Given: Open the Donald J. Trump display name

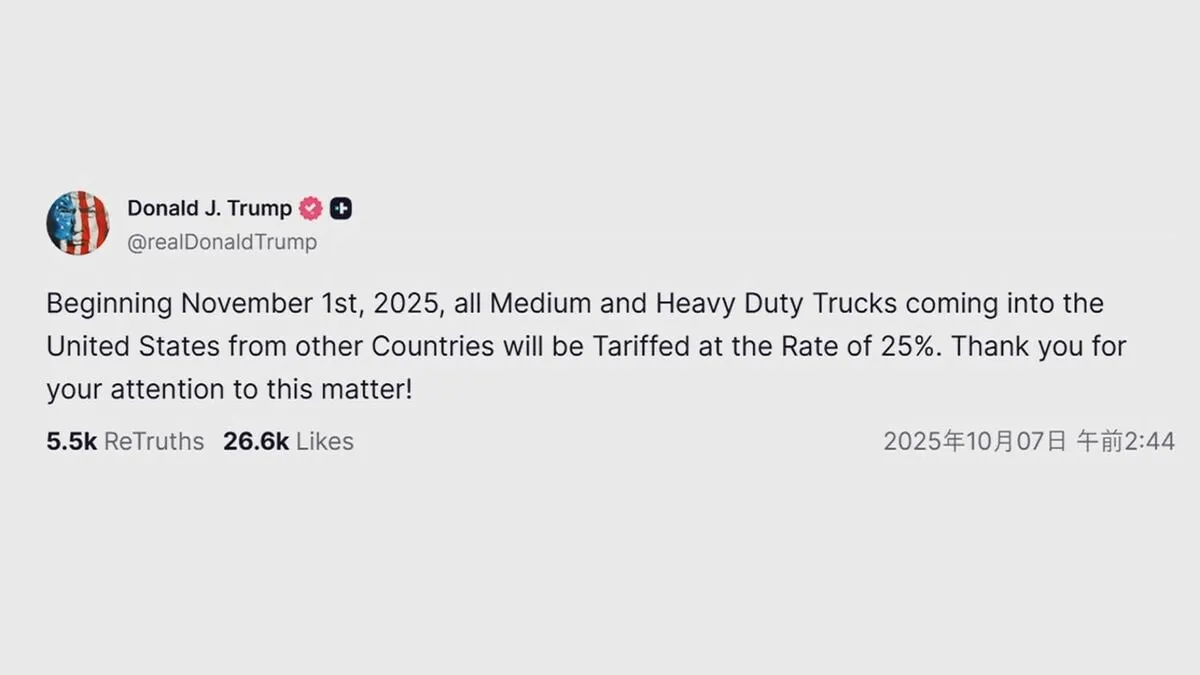Looking at the screenshot, I should click(x=209, y=209).
